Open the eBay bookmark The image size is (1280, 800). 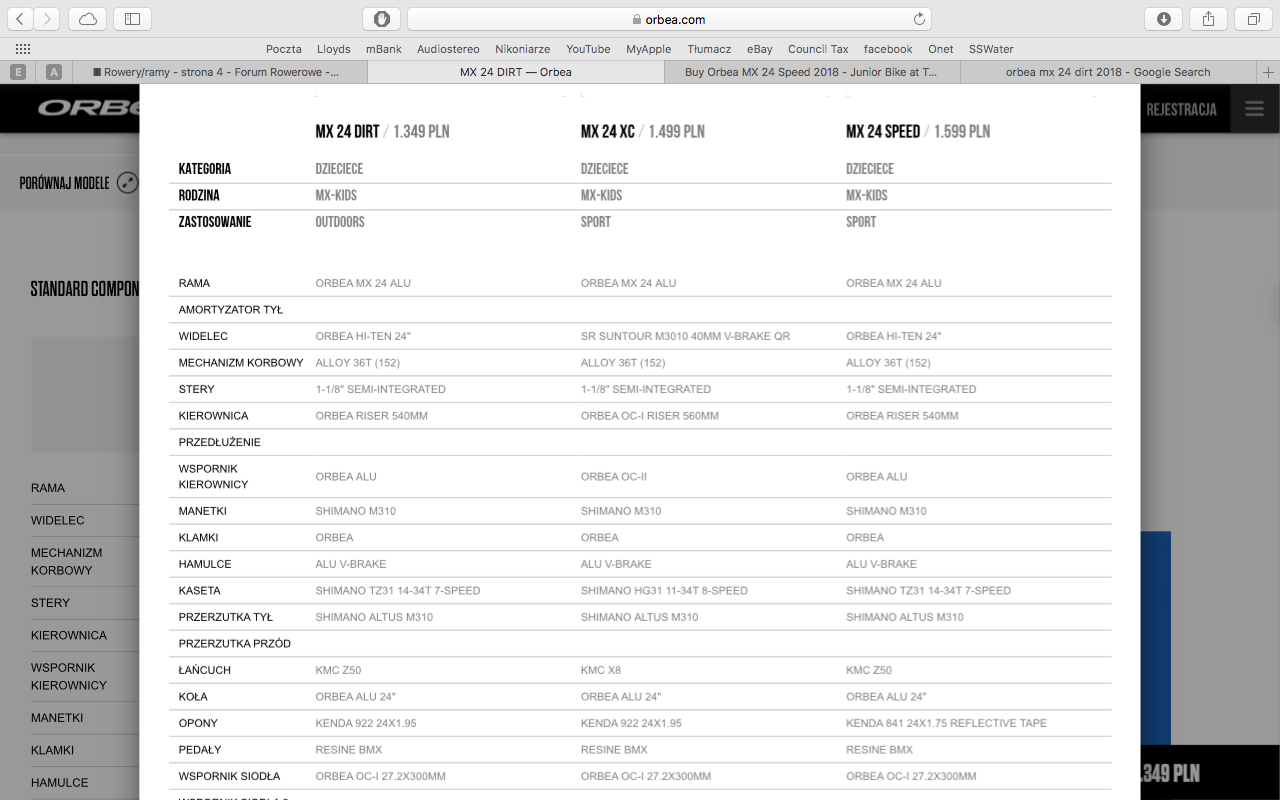760,49
